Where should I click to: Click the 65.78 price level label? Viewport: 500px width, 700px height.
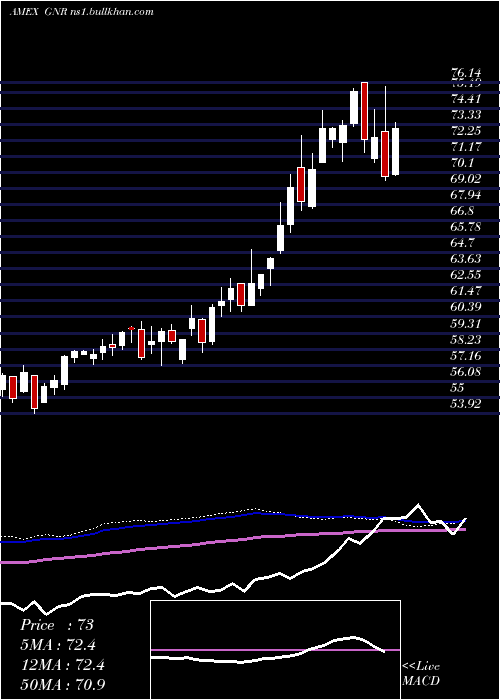[x=466, y=227]
